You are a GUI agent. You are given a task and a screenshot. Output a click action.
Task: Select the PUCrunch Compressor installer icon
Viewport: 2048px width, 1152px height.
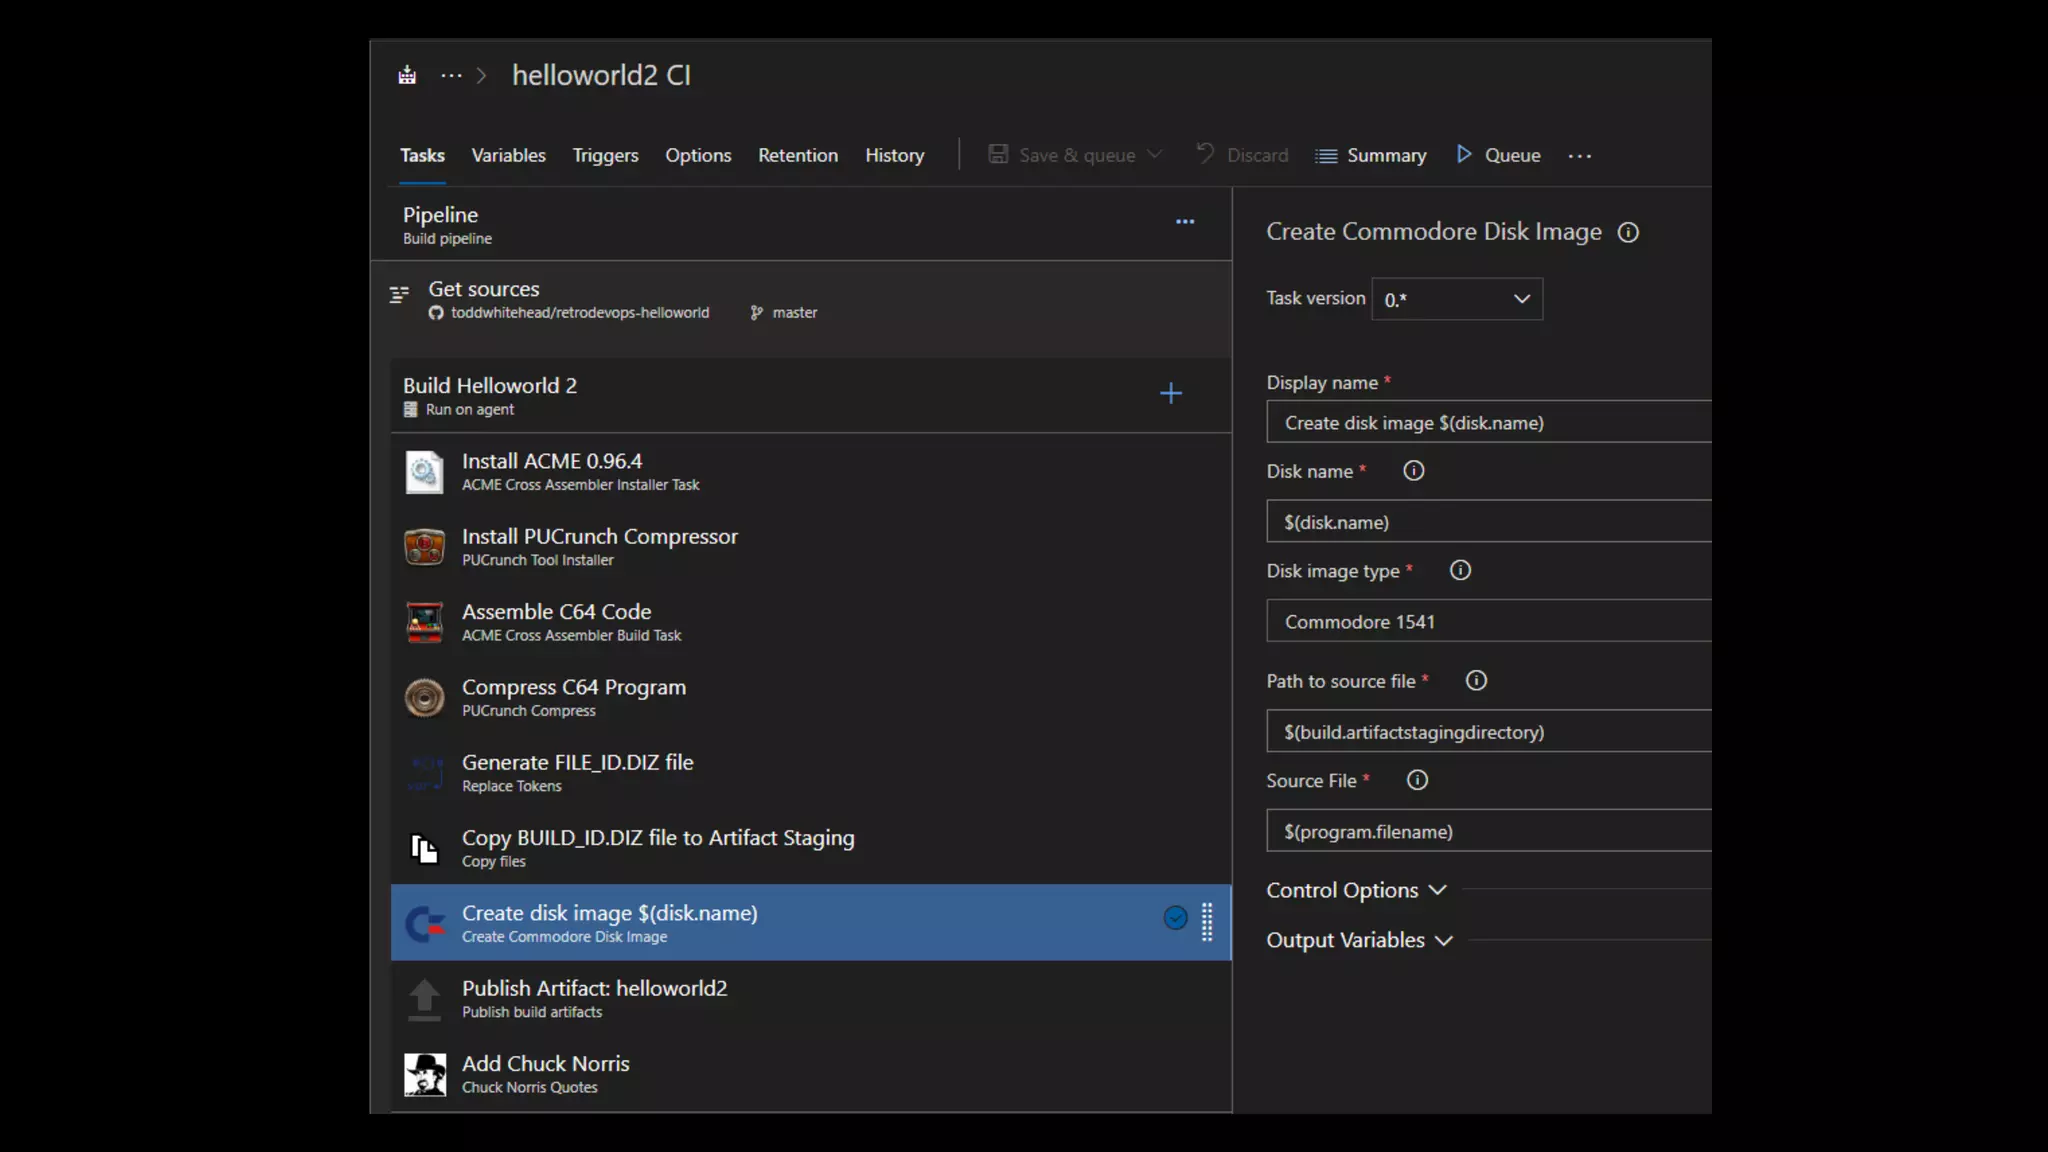(424, 547)
